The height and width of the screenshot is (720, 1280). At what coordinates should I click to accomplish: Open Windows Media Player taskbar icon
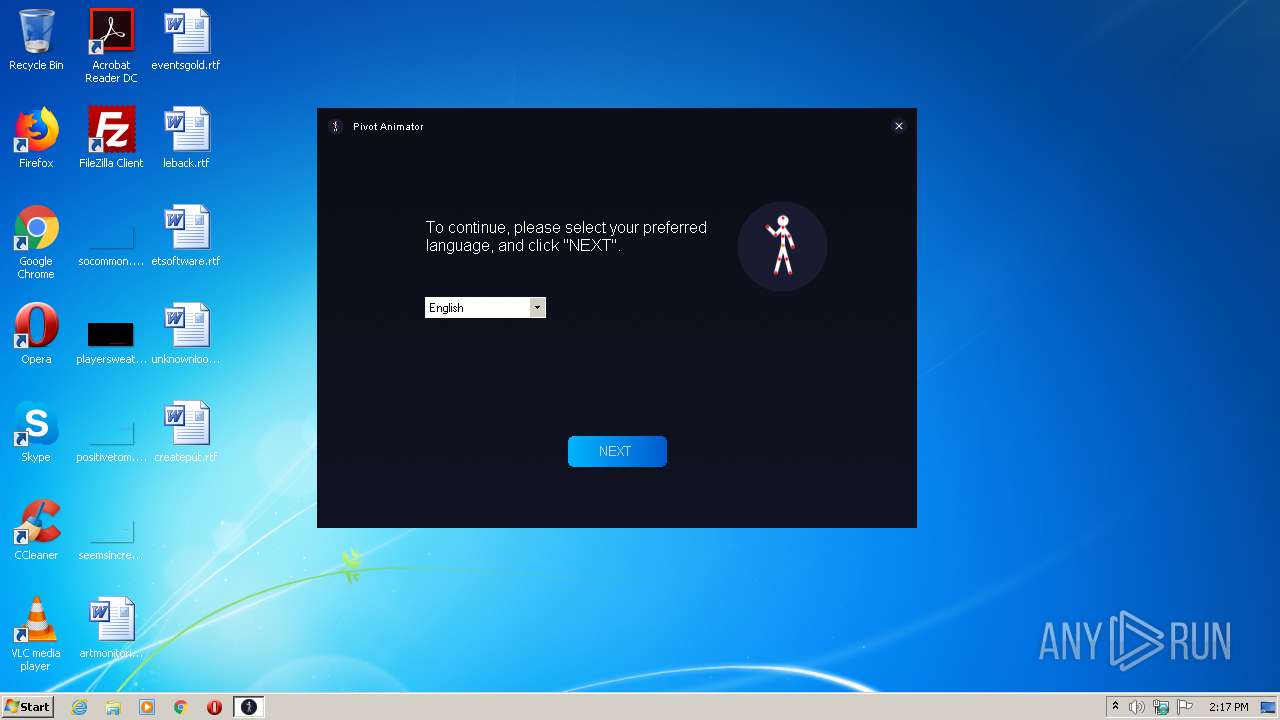[147, 707]
